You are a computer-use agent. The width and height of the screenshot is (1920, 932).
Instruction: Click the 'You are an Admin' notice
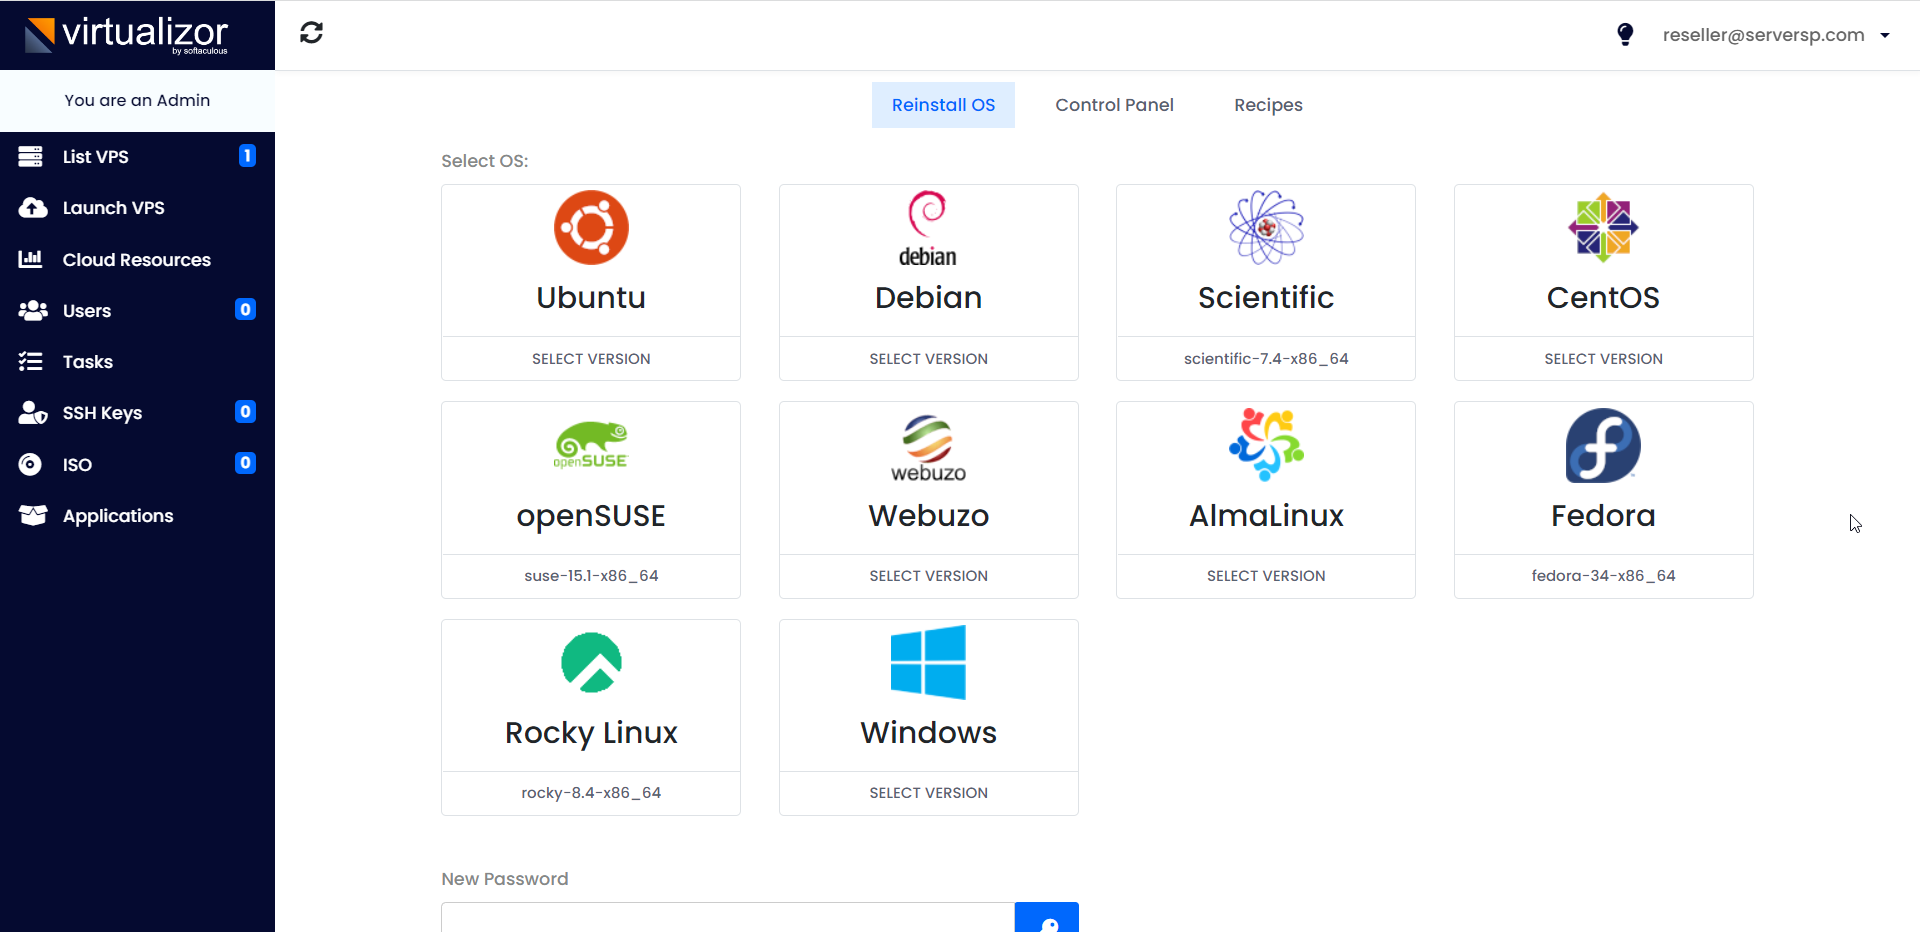[x=137, y=100]
